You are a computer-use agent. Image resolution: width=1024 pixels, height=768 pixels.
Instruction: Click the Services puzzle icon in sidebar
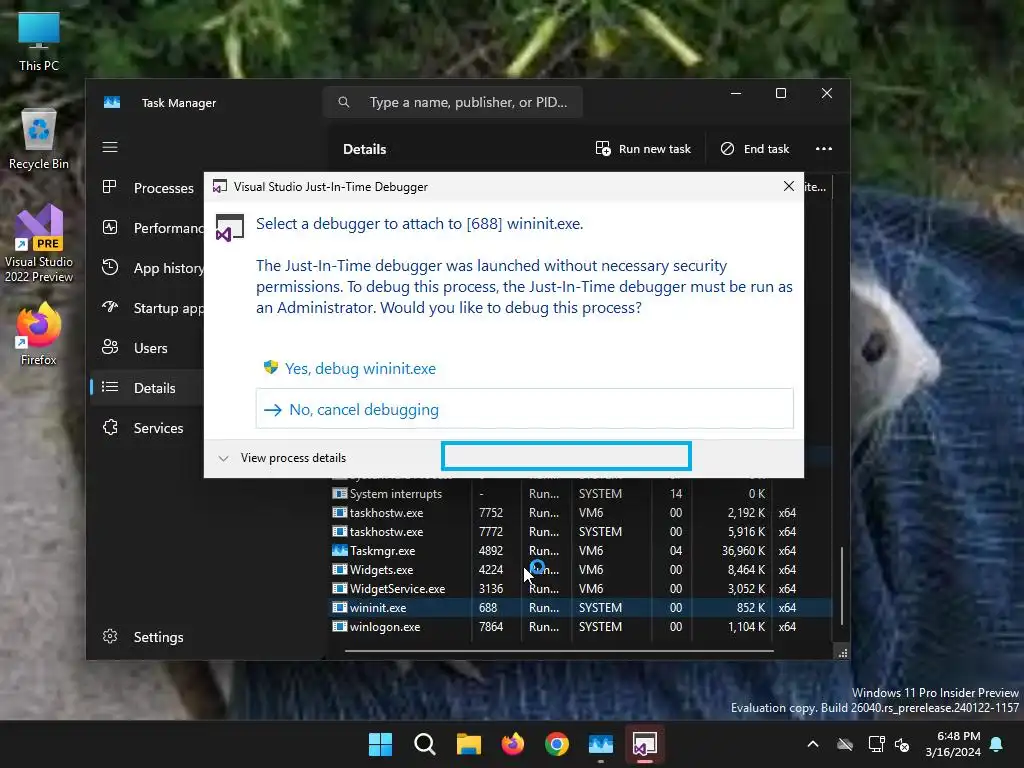point(110,427)
